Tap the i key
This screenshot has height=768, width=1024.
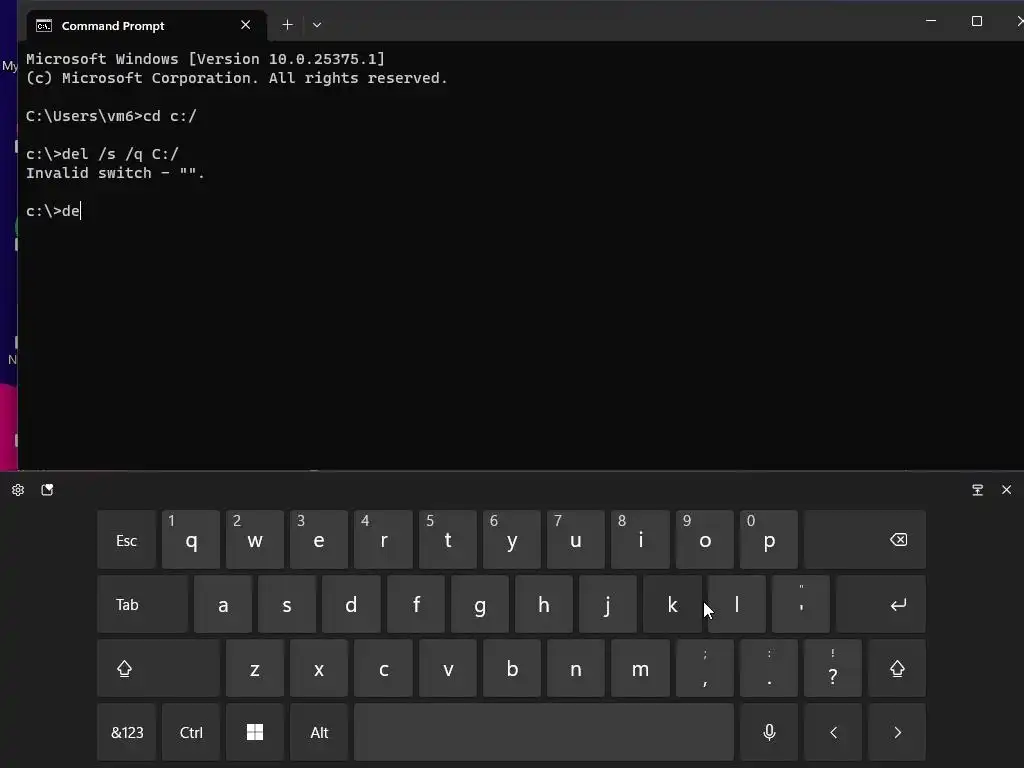pyautogui.click(x=640, y=540)
